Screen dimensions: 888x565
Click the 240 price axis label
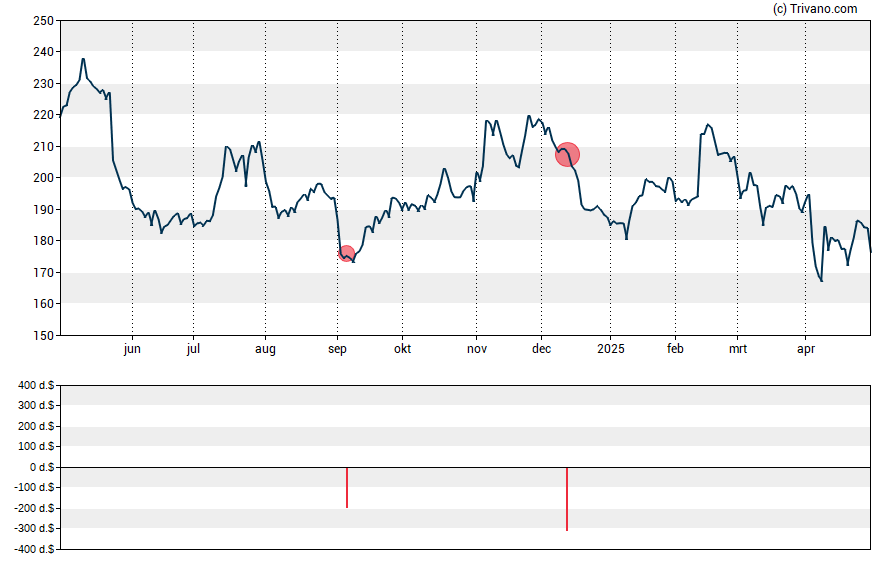click(x=44, y=52)
